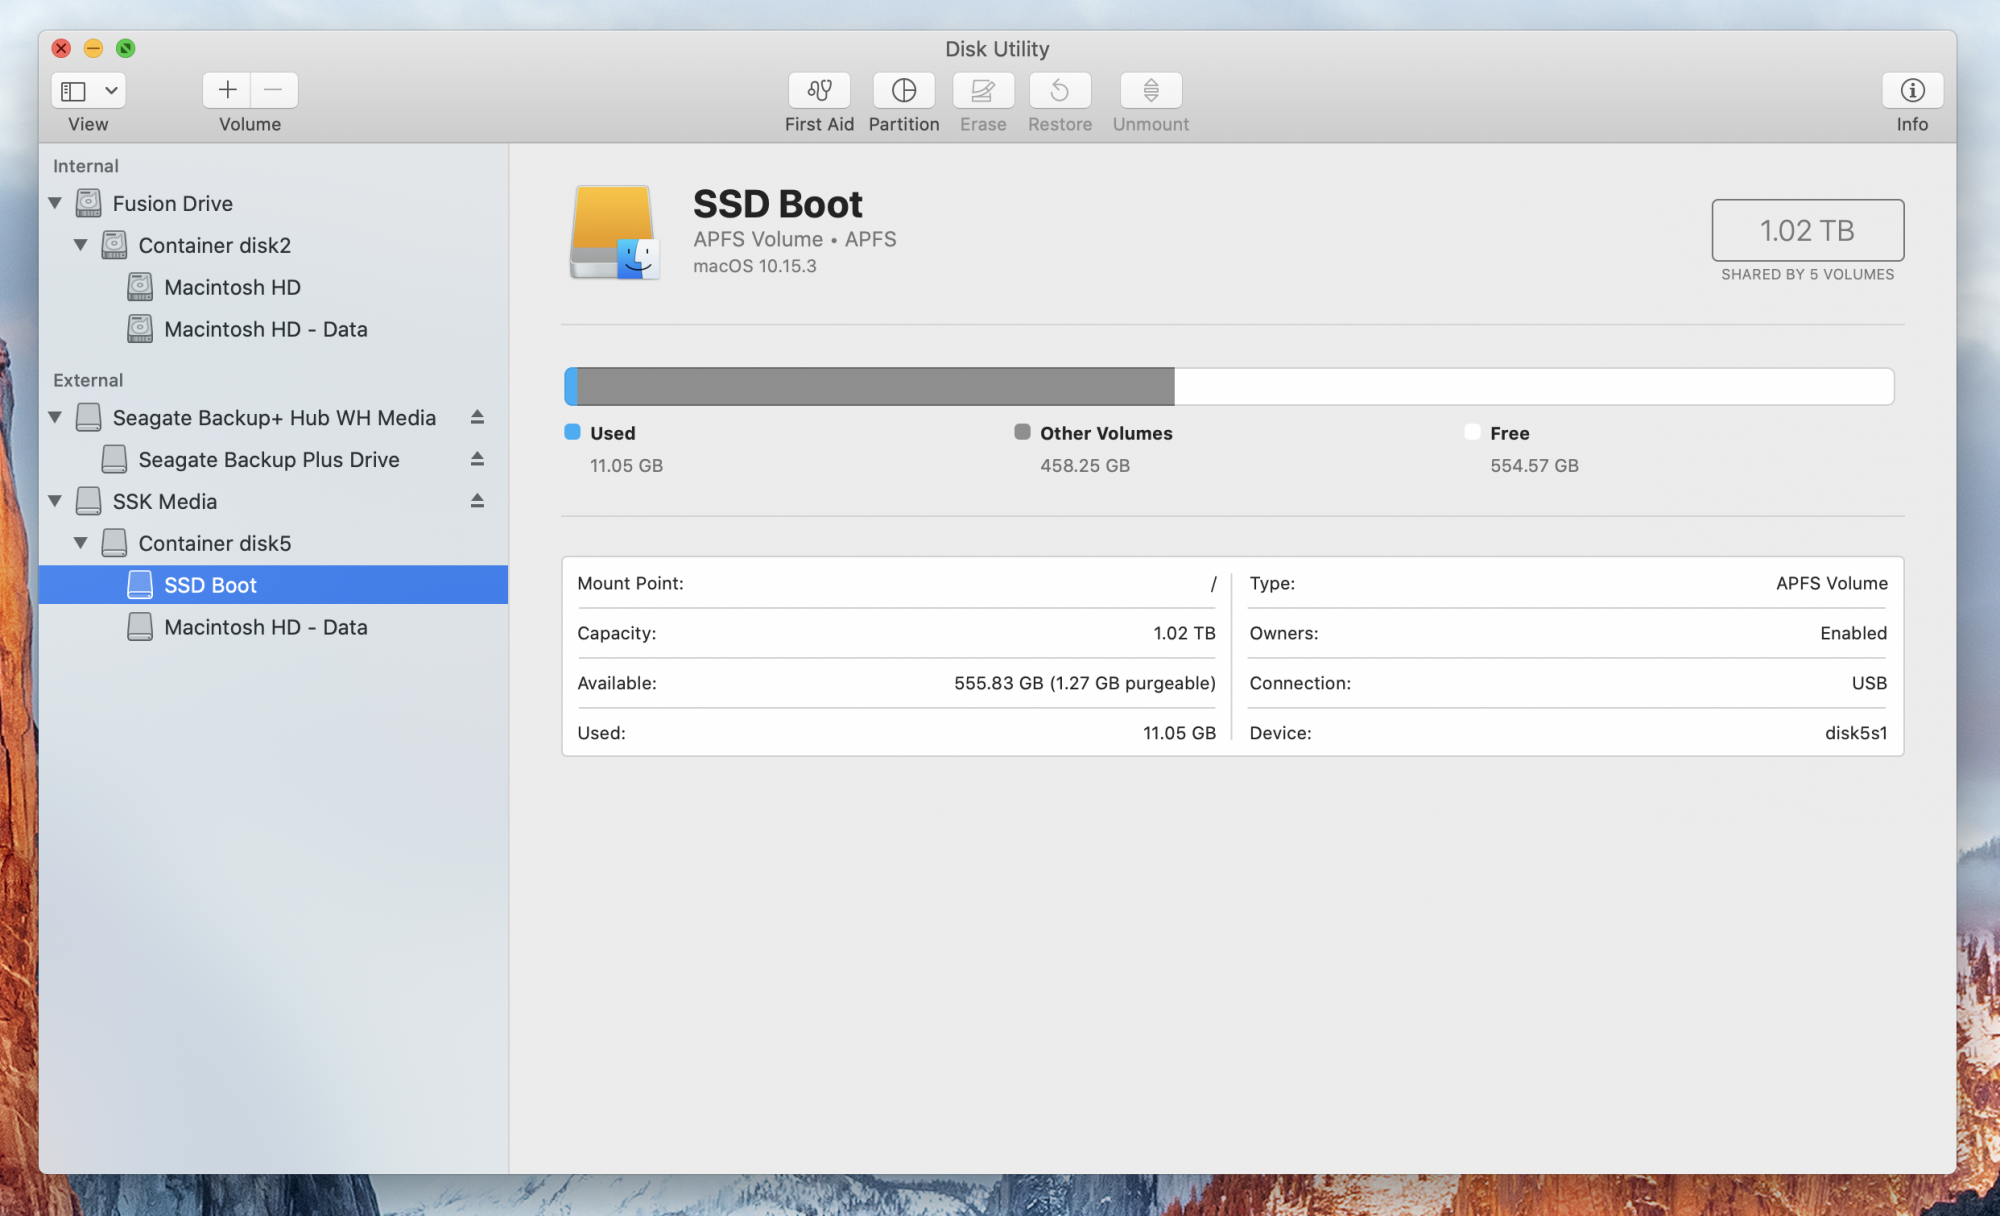The width and height of the screenshot is (2000, 1216).
Task: Select Macintosh HD - Data under disk2
Action: (273, 329)
